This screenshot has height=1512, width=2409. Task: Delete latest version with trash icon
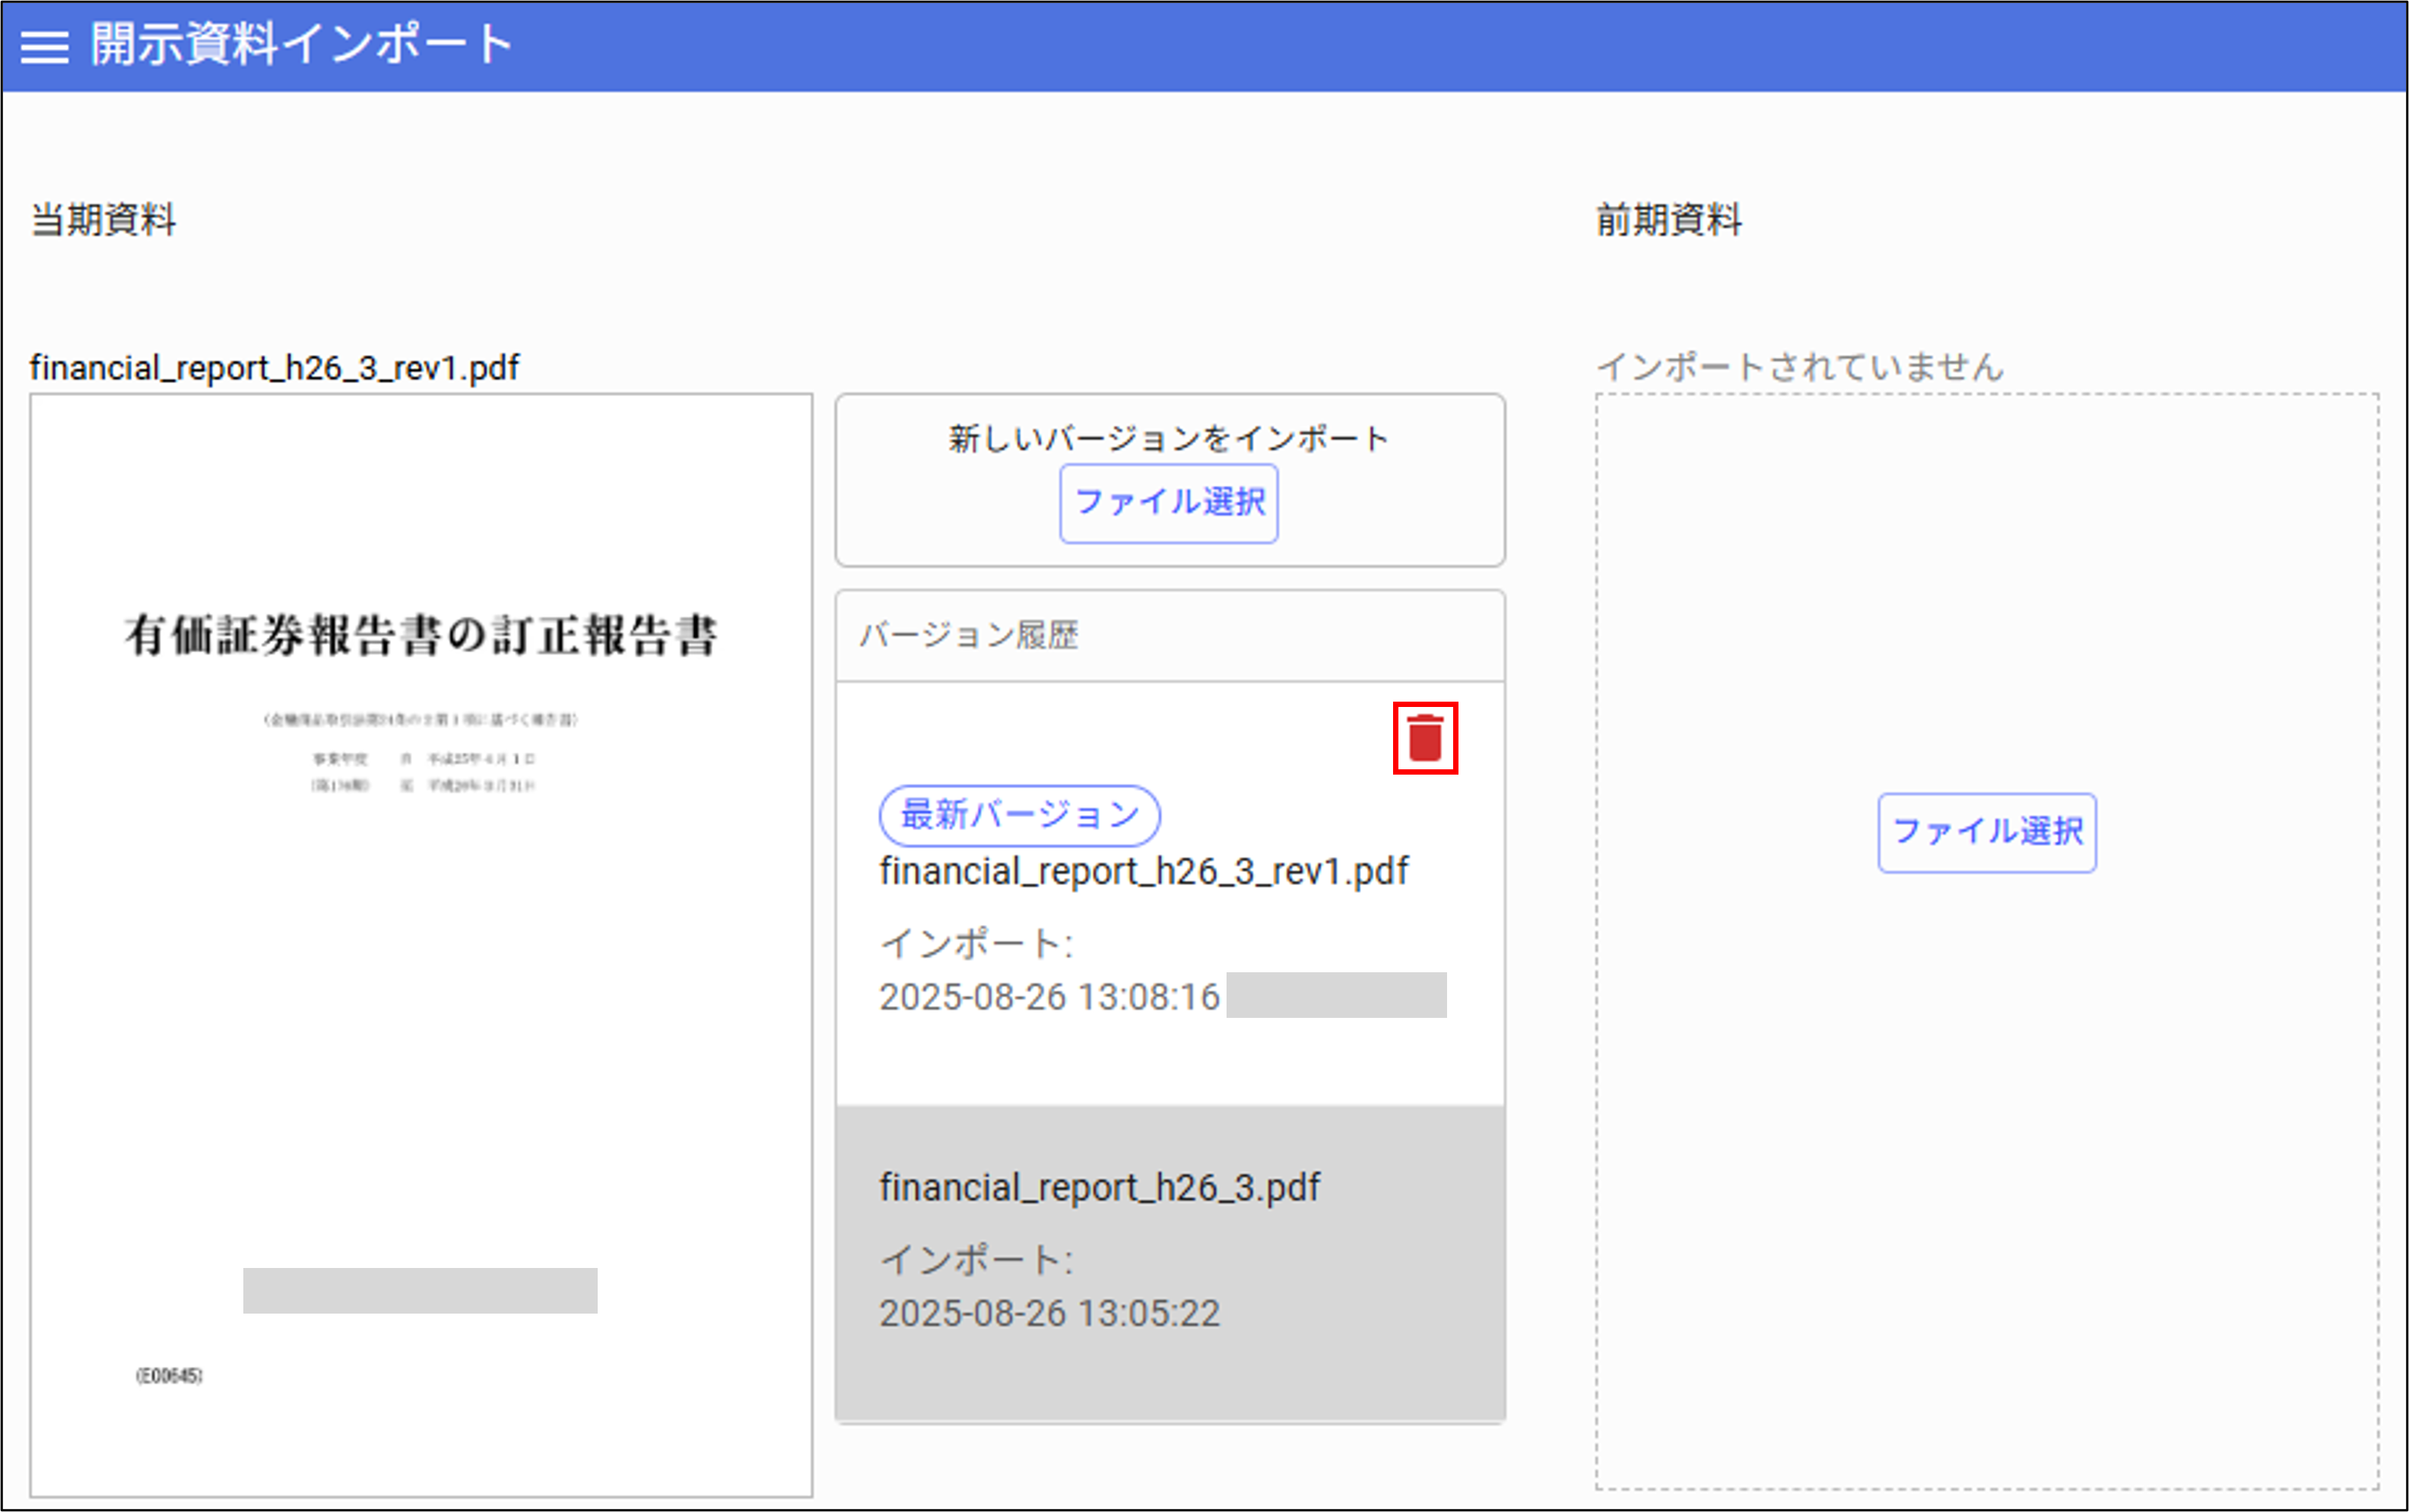point(1424,738)
